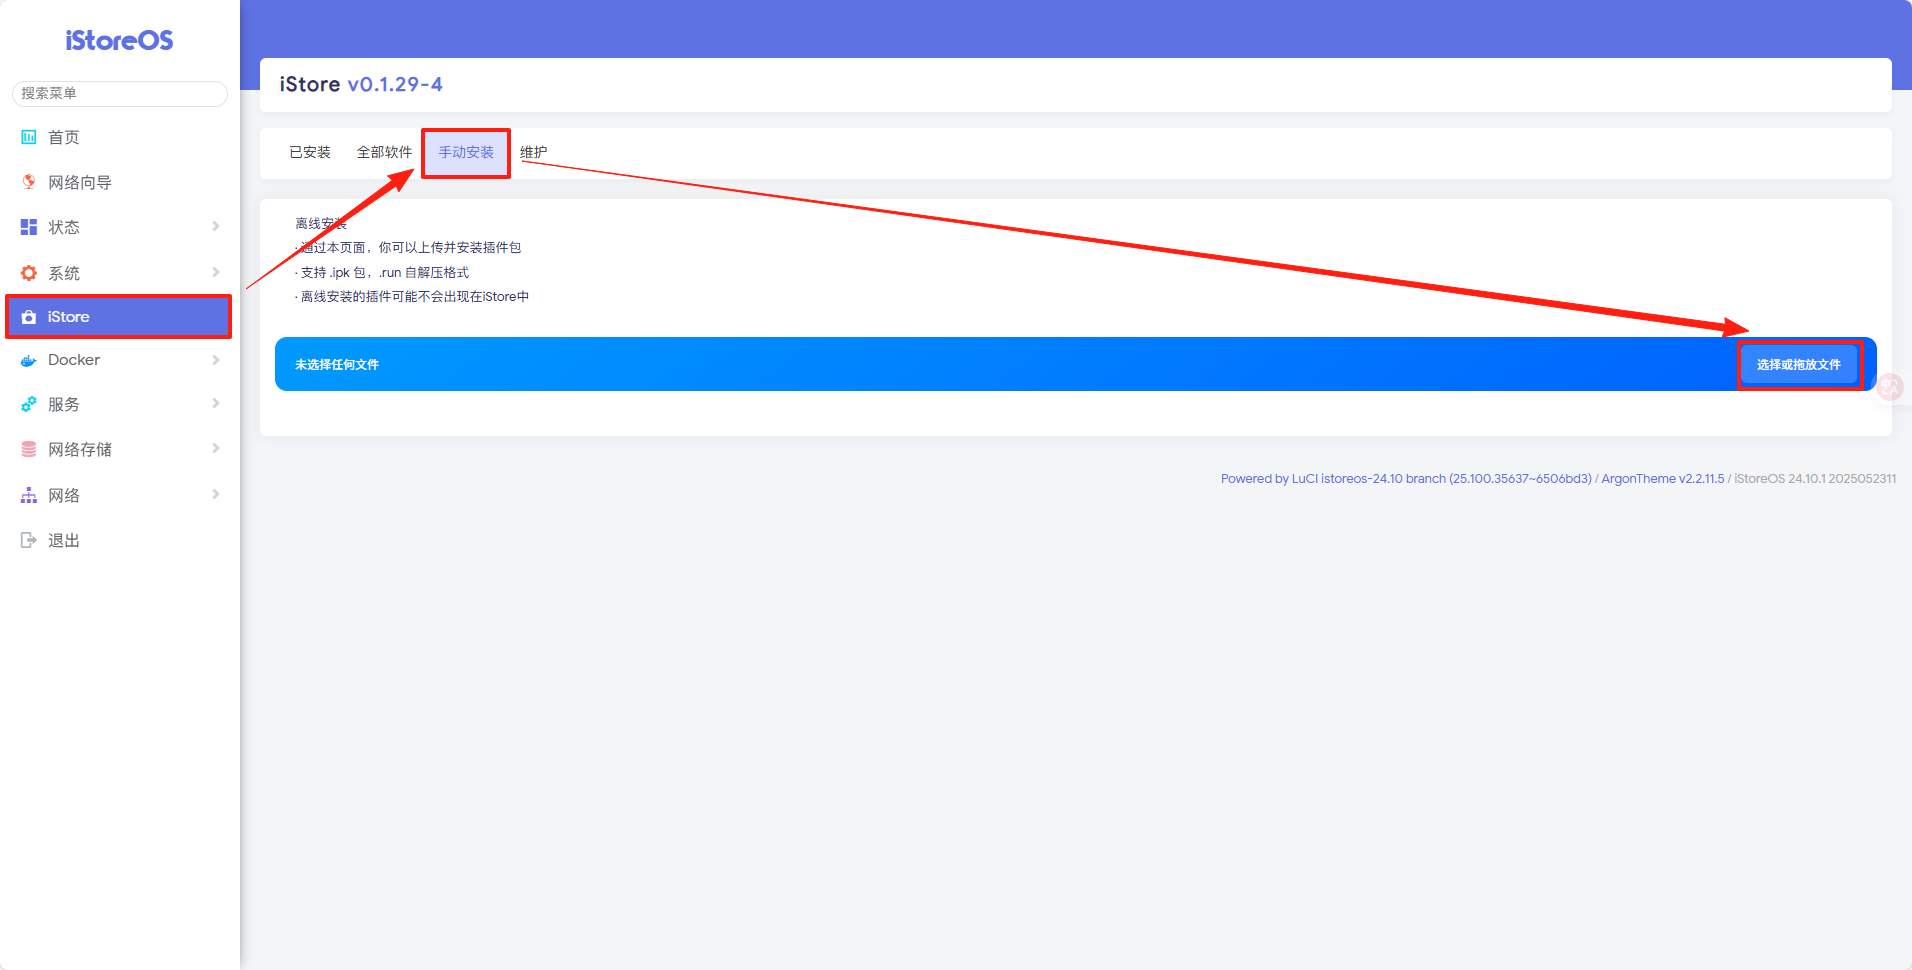Click the iStore v0.1.29-4 title
1912x970 pixels.
click(x=361, y=84)
